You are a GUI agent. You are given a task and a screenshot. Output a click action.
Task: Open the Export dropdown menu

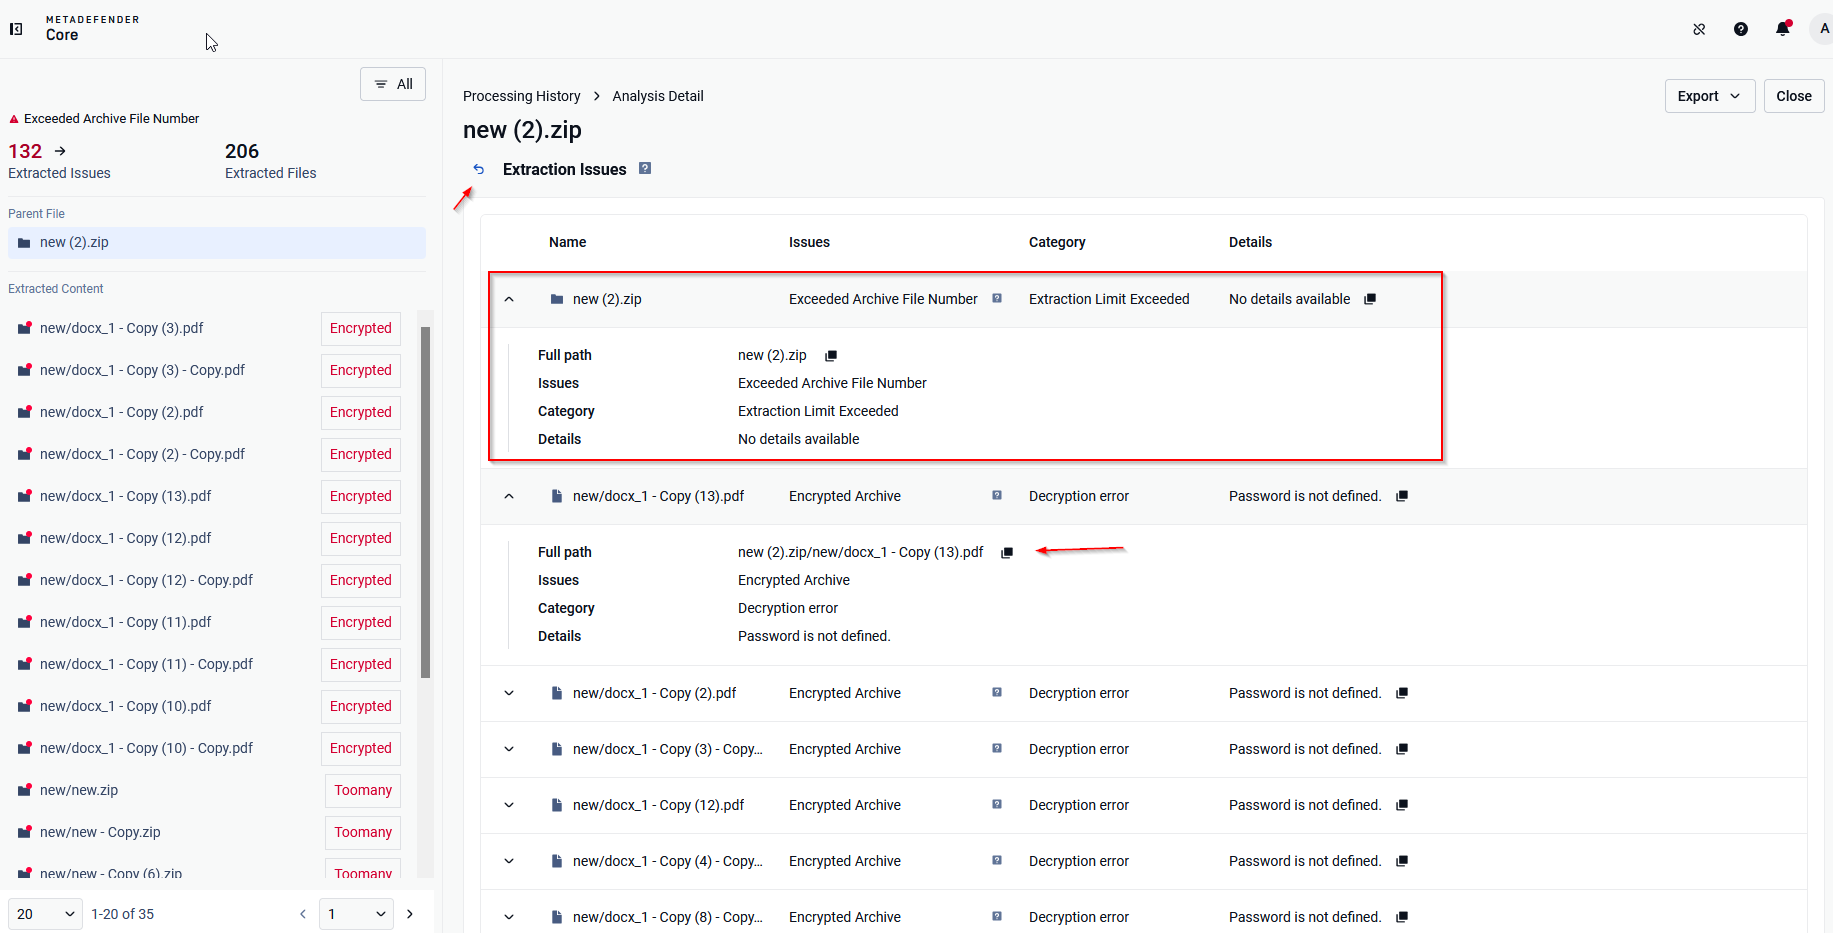[x=1710, y=96]
